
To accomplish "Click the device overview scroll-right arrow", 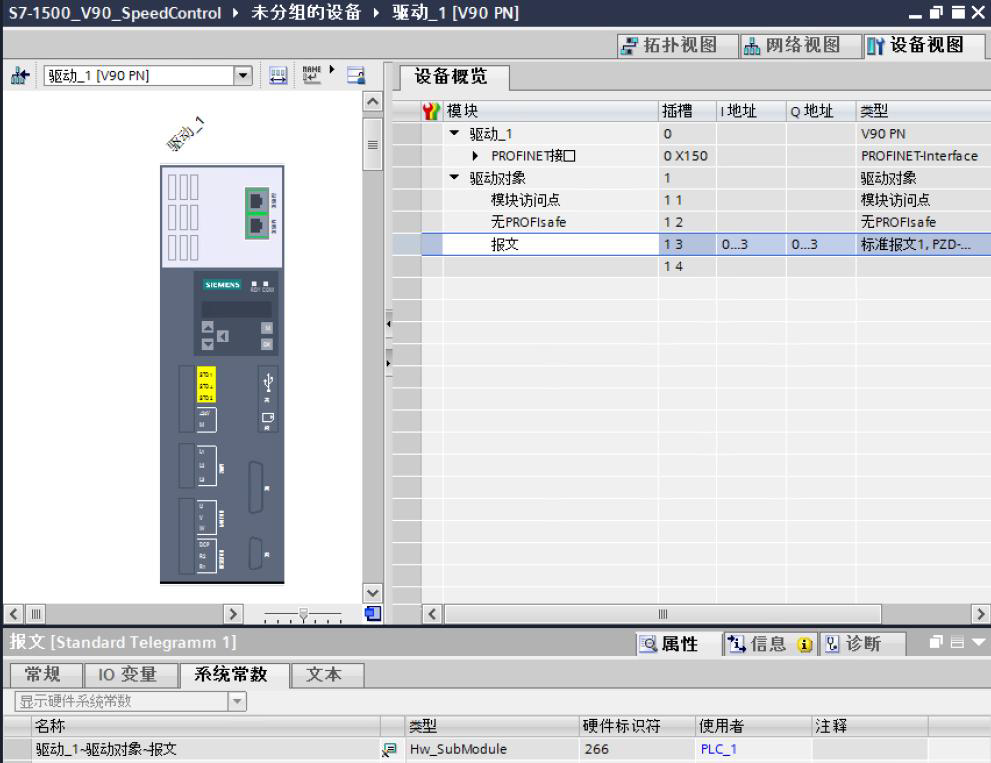I will coord(980,614).
